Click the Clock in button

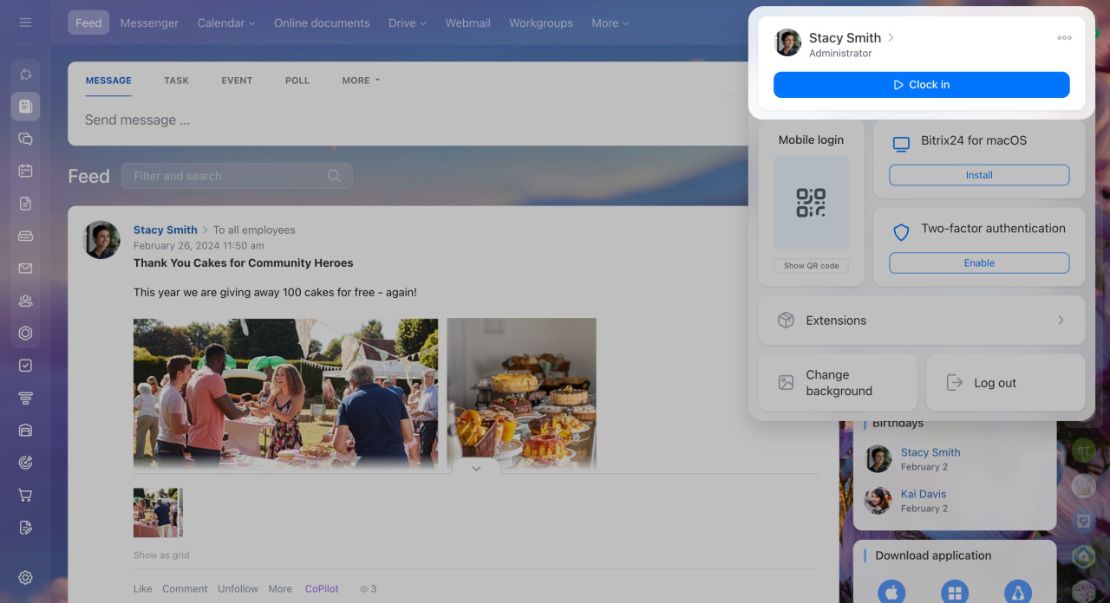point(921,85)
